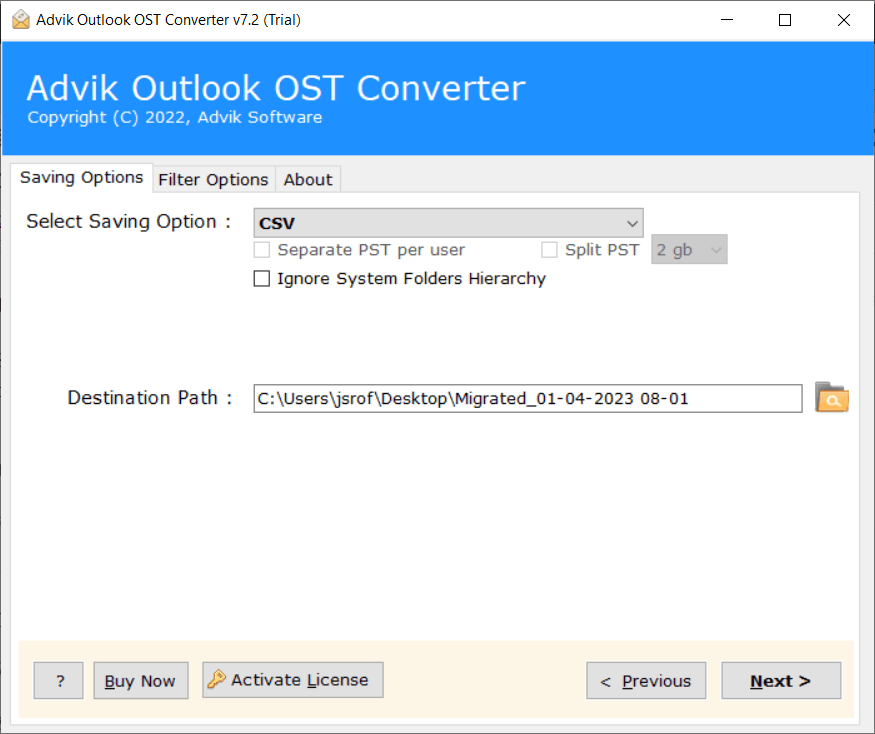The image size is (875, 734).
Task: Open Activate License dialog
Action: pos(293,680)
